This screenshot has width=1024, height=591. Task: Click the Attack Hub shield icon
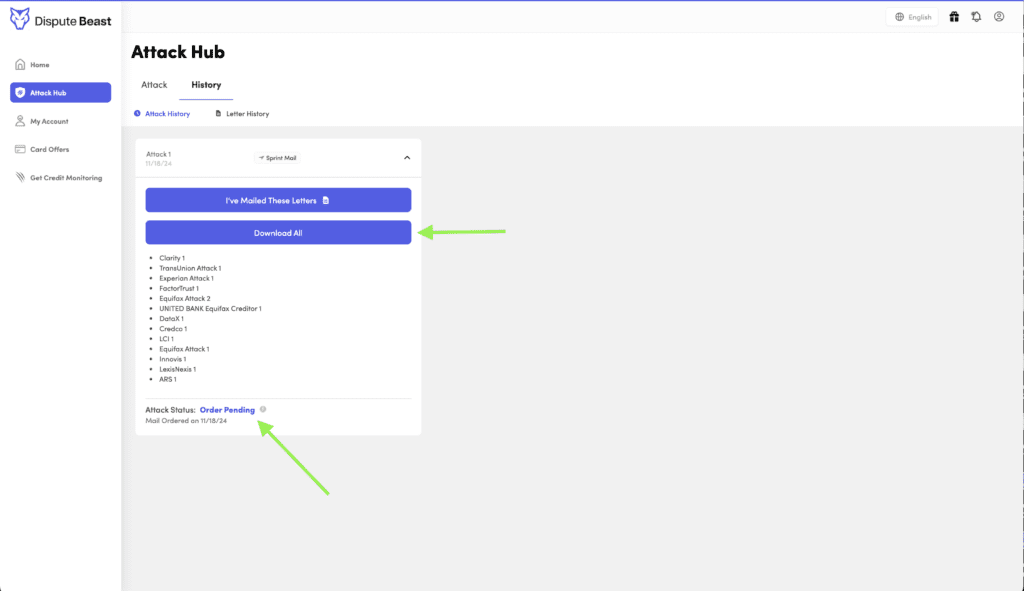pyautogui.click(x=20, y=93)
